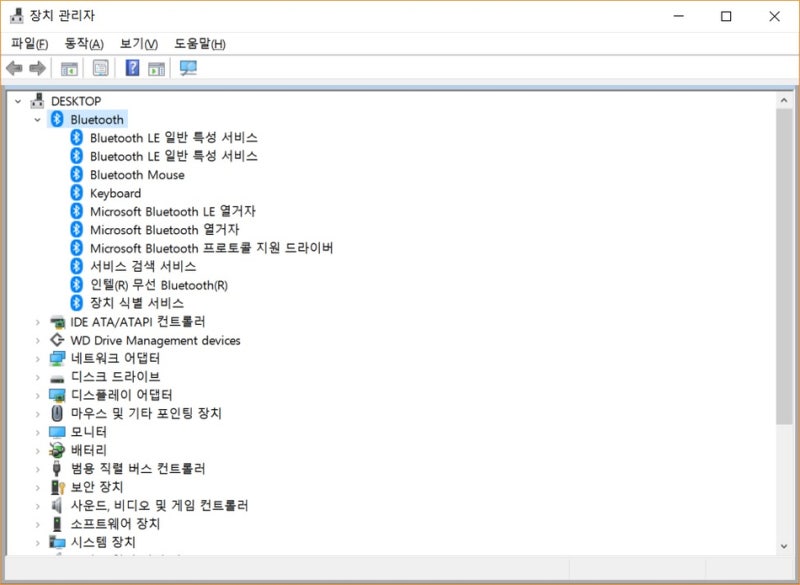The height and width of the screenshot is (585, 800).
Task: Click the 시스템 장치 icon
Action: [57, 542]
